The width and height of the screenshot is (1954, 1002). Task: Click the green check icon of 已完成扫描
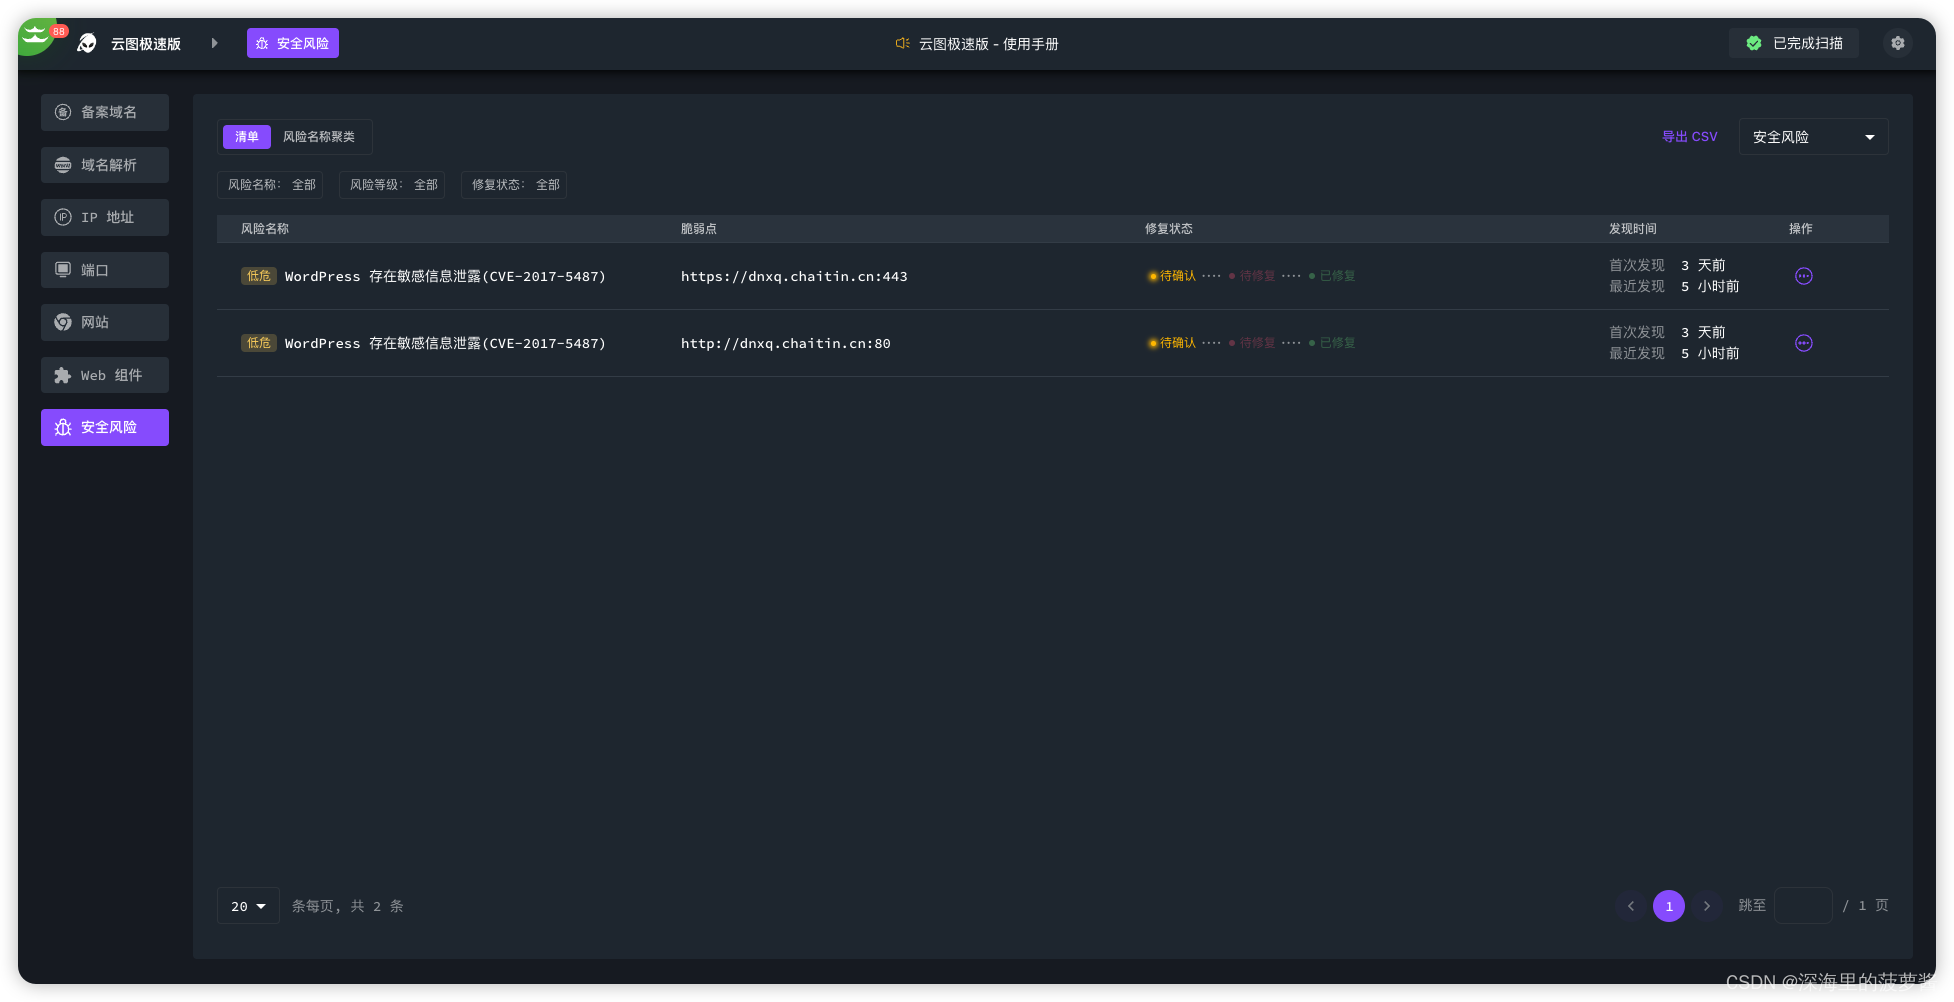pyautogui.click(x=1754, y=43)
